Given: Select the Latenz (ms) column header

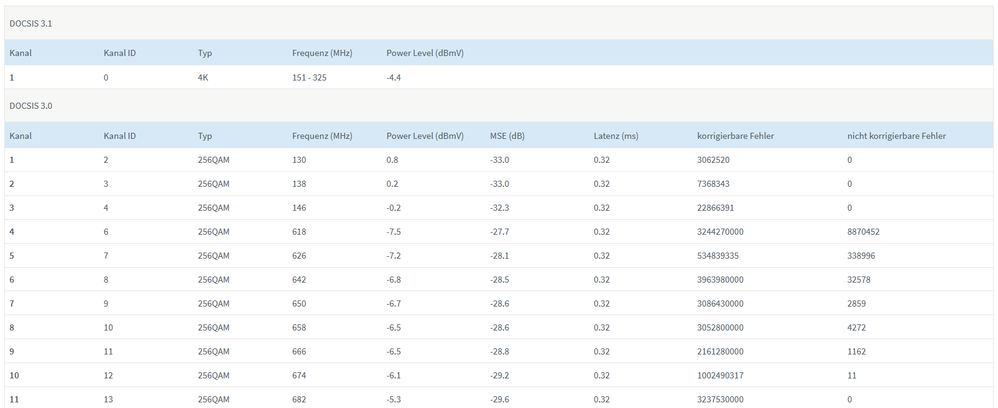Looking at the screenshot, I should [x=616, y=135].
